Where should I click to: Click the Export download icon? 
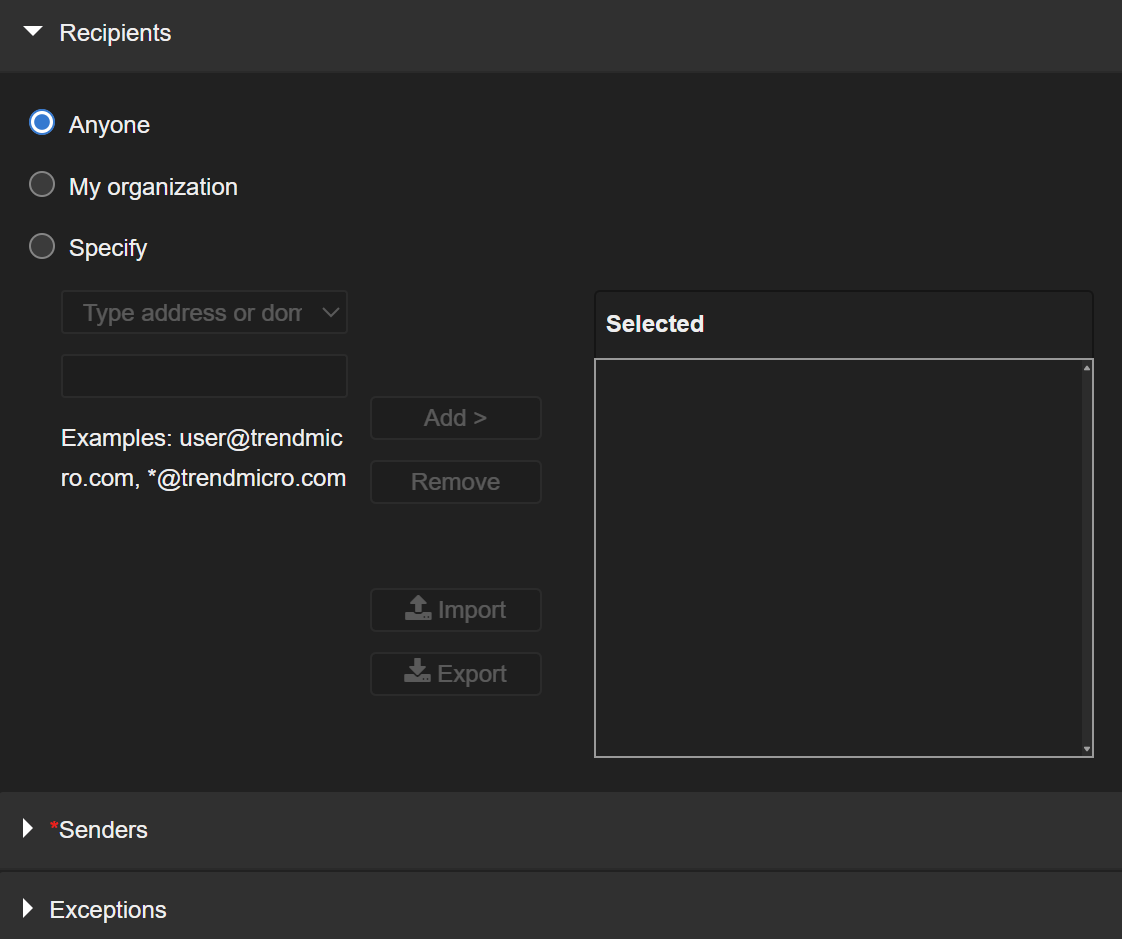418,673
